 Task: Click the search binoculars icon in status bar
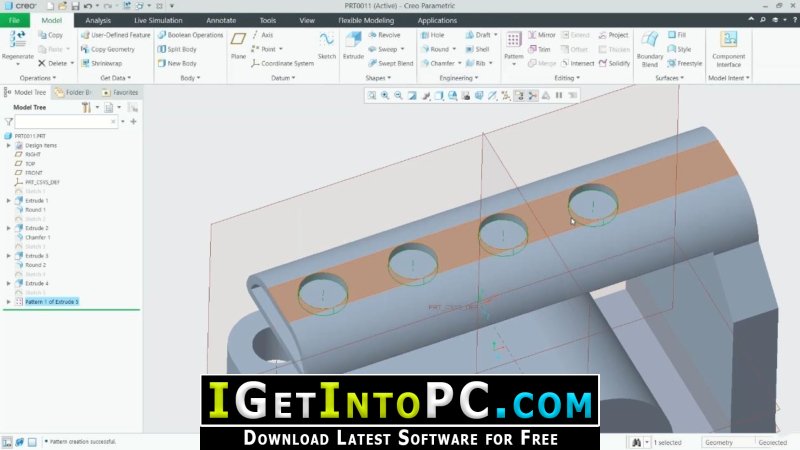(636, 442)
